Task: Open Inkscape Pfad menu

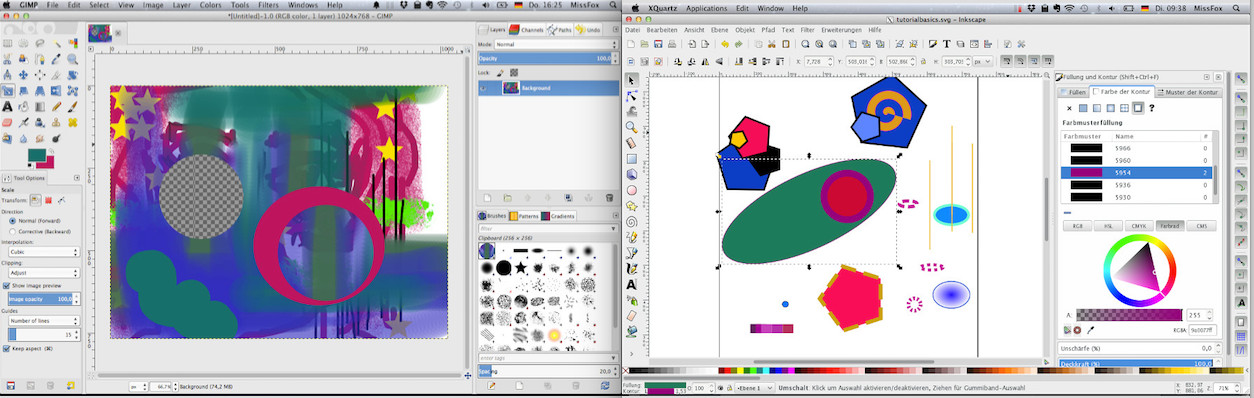Action: pyautogui.click(x=768, y=30)
